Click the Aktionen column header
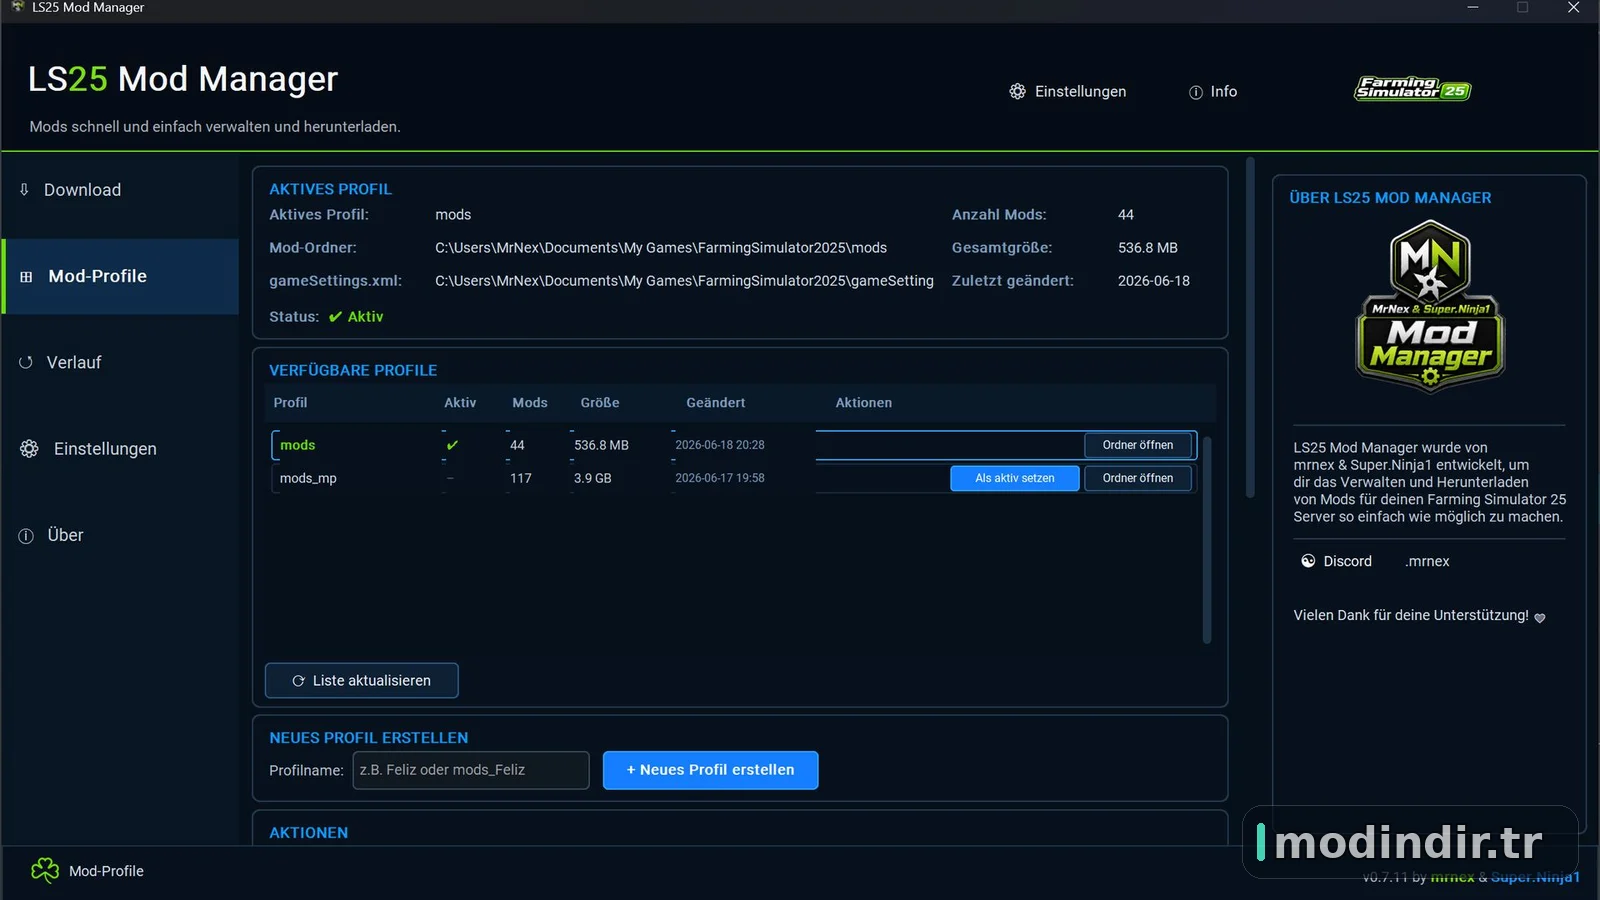This screenshot has width=1600, height=900. pyautogui.click(x=864, y=403)
